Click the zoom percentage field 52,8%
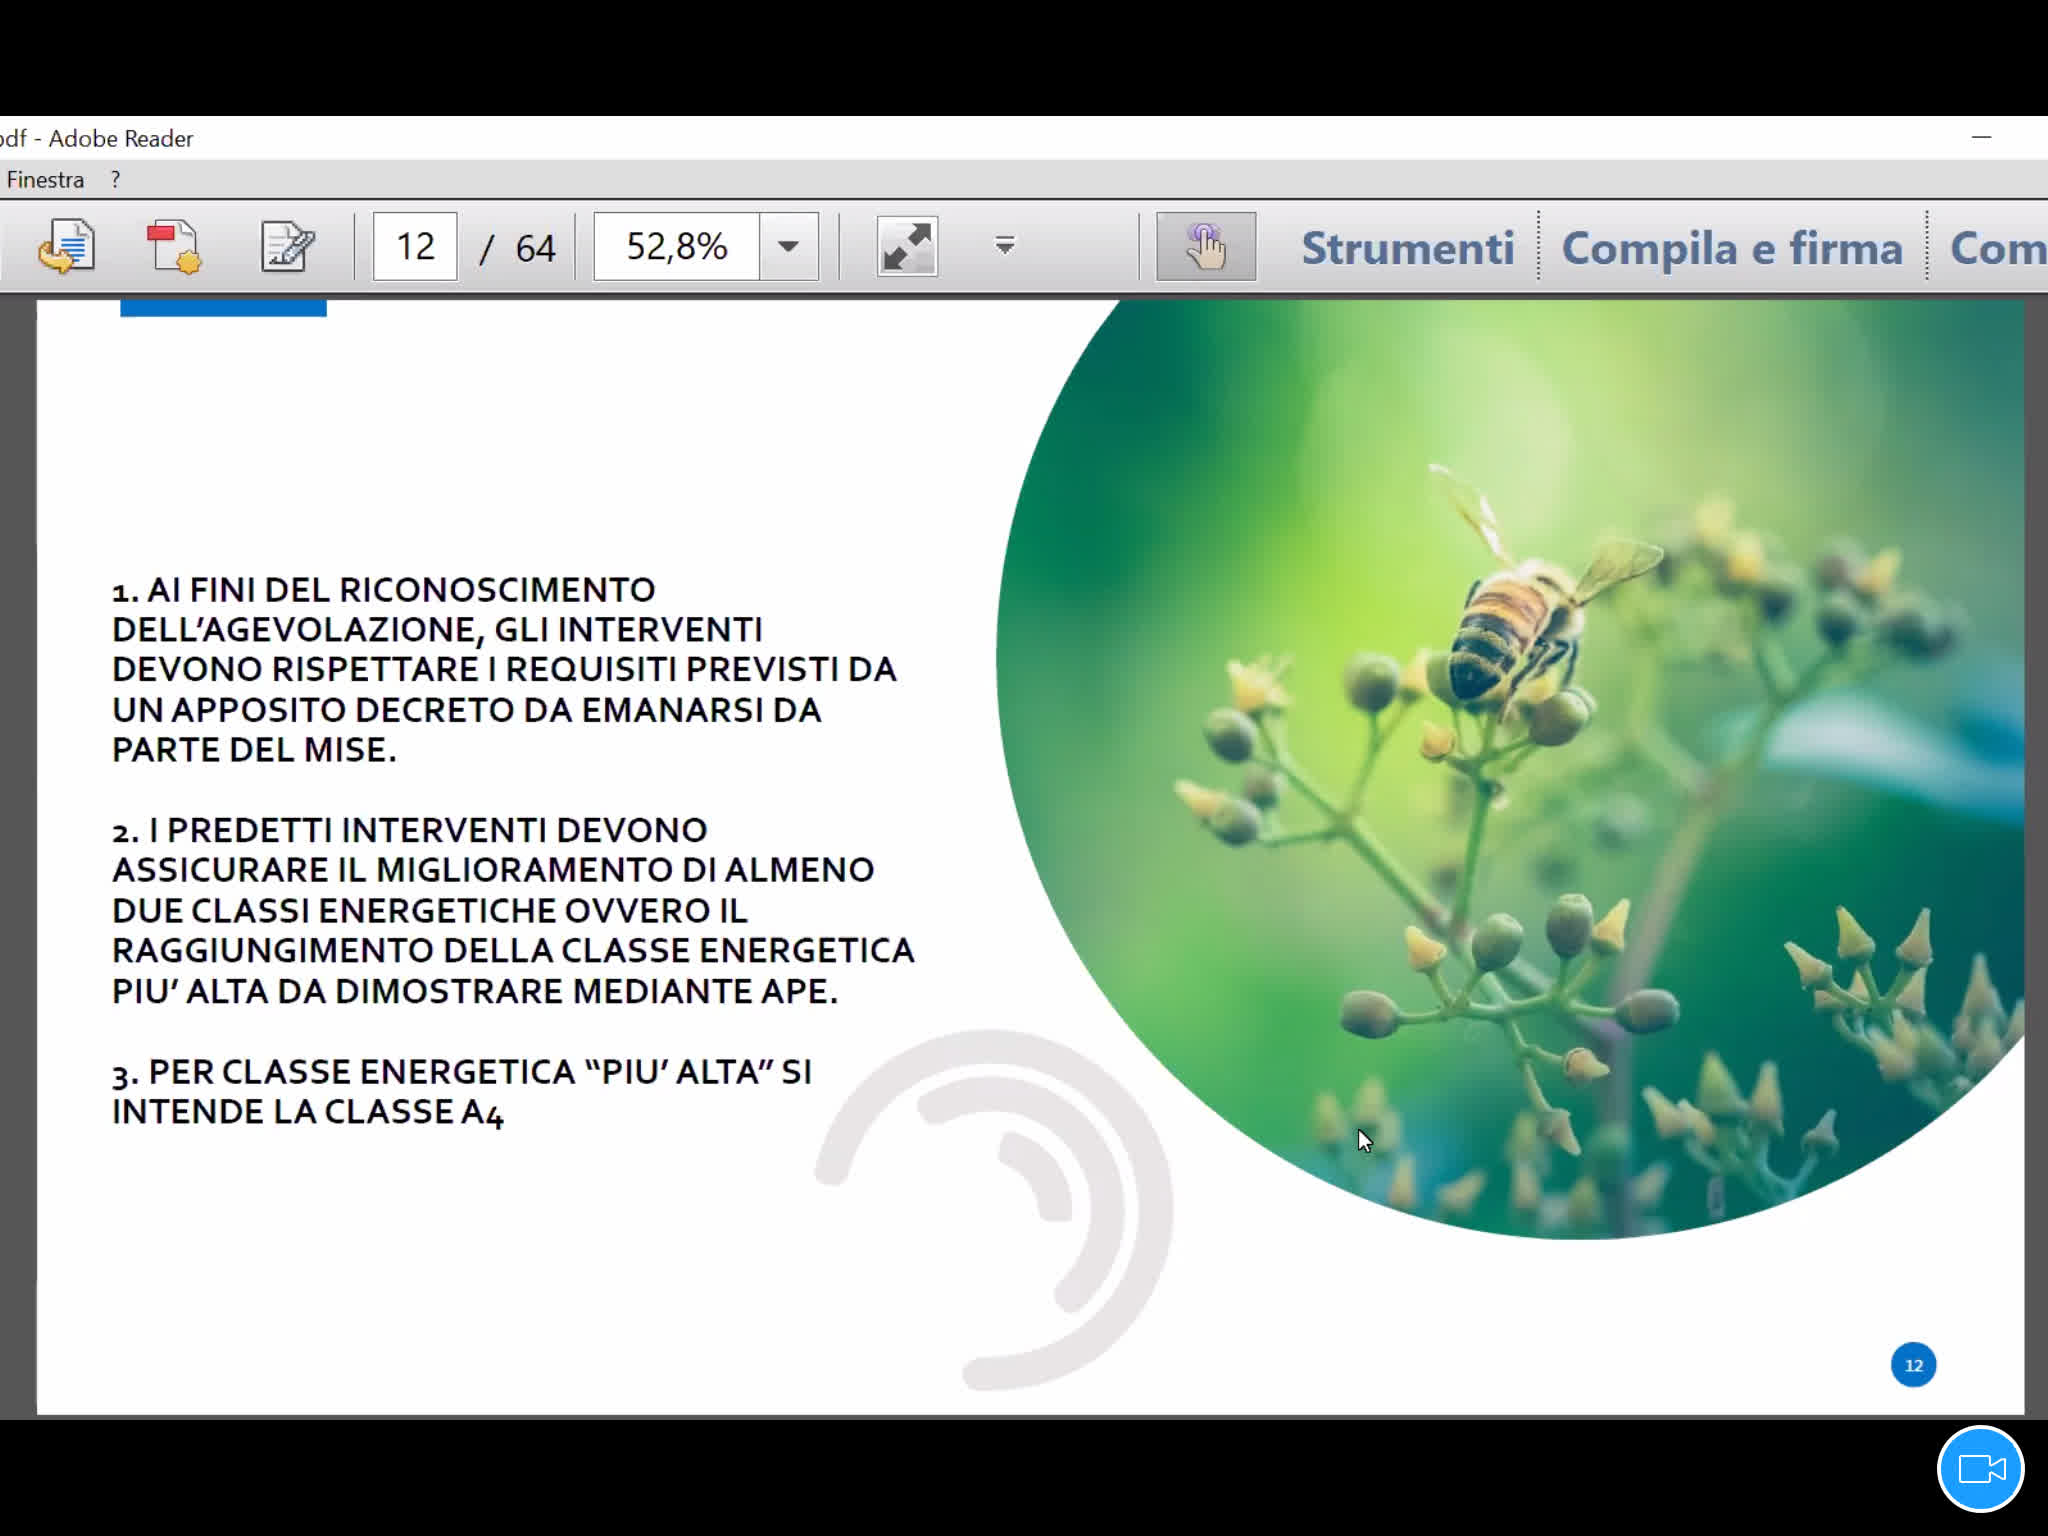The width and height of the screenshot is (2048, 1536). click(x=677, y=246)
